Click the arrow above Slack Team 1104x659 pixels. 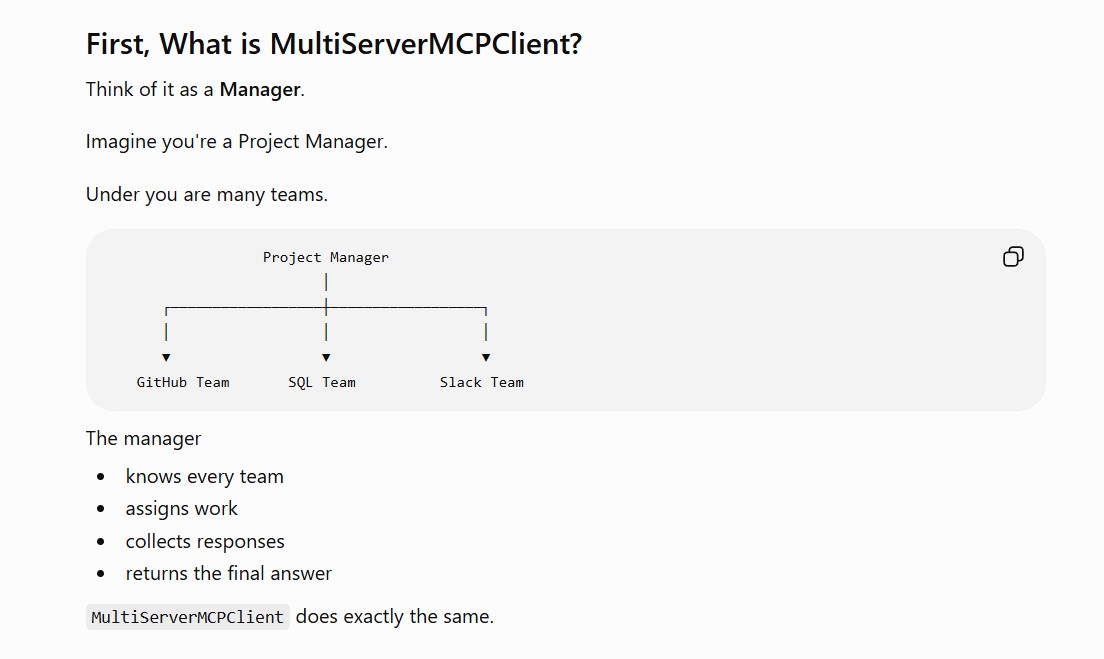coord(486,358)
